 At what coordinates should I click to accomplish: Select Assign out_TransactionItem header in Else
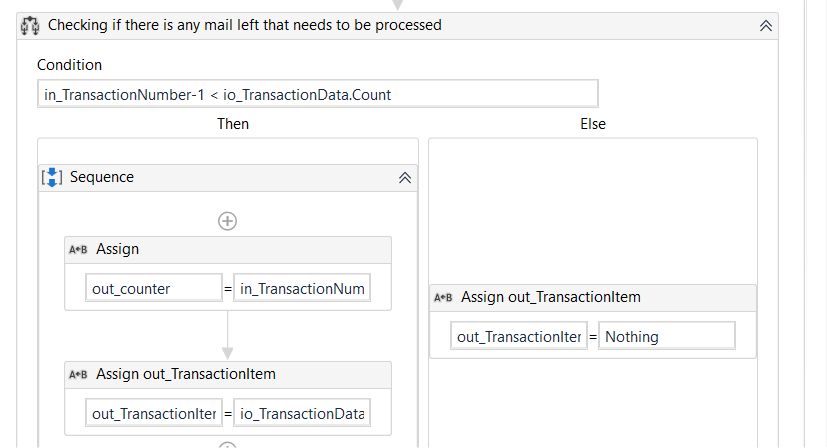click(550, 297)
